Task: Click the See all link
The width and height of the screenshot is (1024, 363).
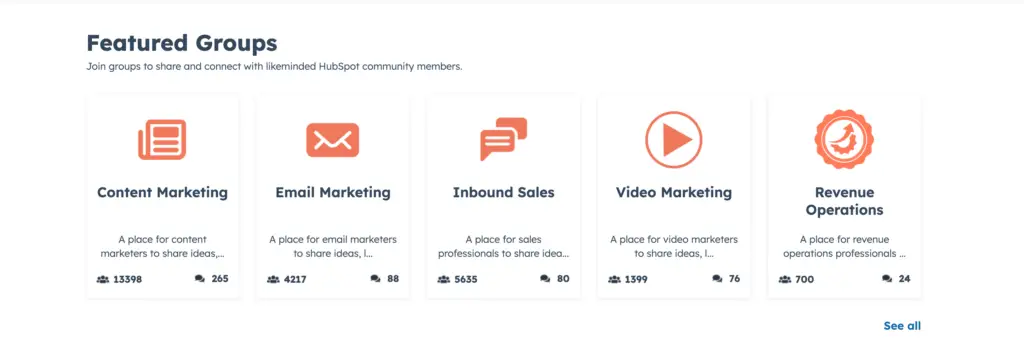Action: pos(902,326)
